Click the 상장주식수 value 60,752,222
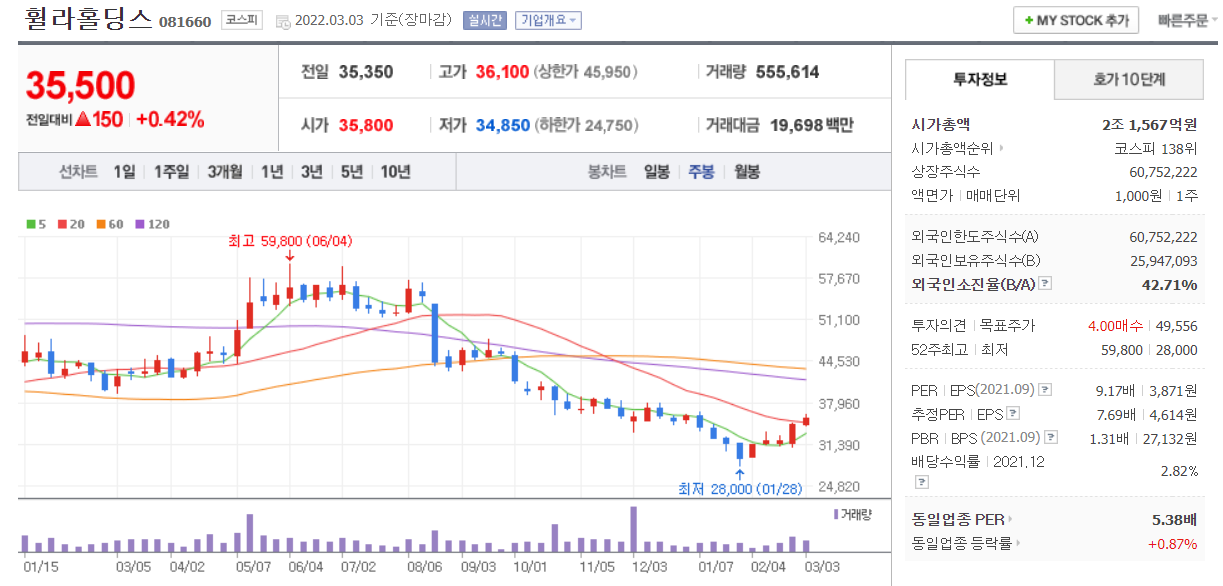Image resolution: width=1223 pixels, height=586 pixels. (x=1163, y=172)
